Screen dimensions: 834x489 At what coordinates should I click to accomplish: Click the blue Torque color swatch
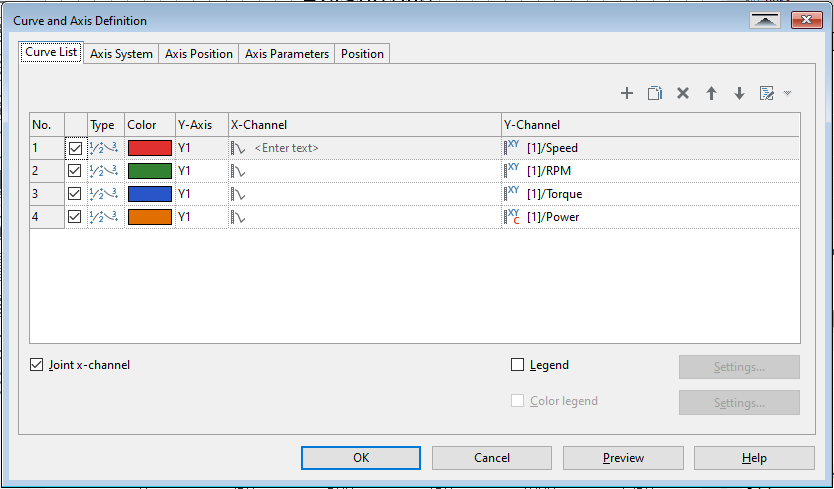pyautogui.click(x=149, y=194)
